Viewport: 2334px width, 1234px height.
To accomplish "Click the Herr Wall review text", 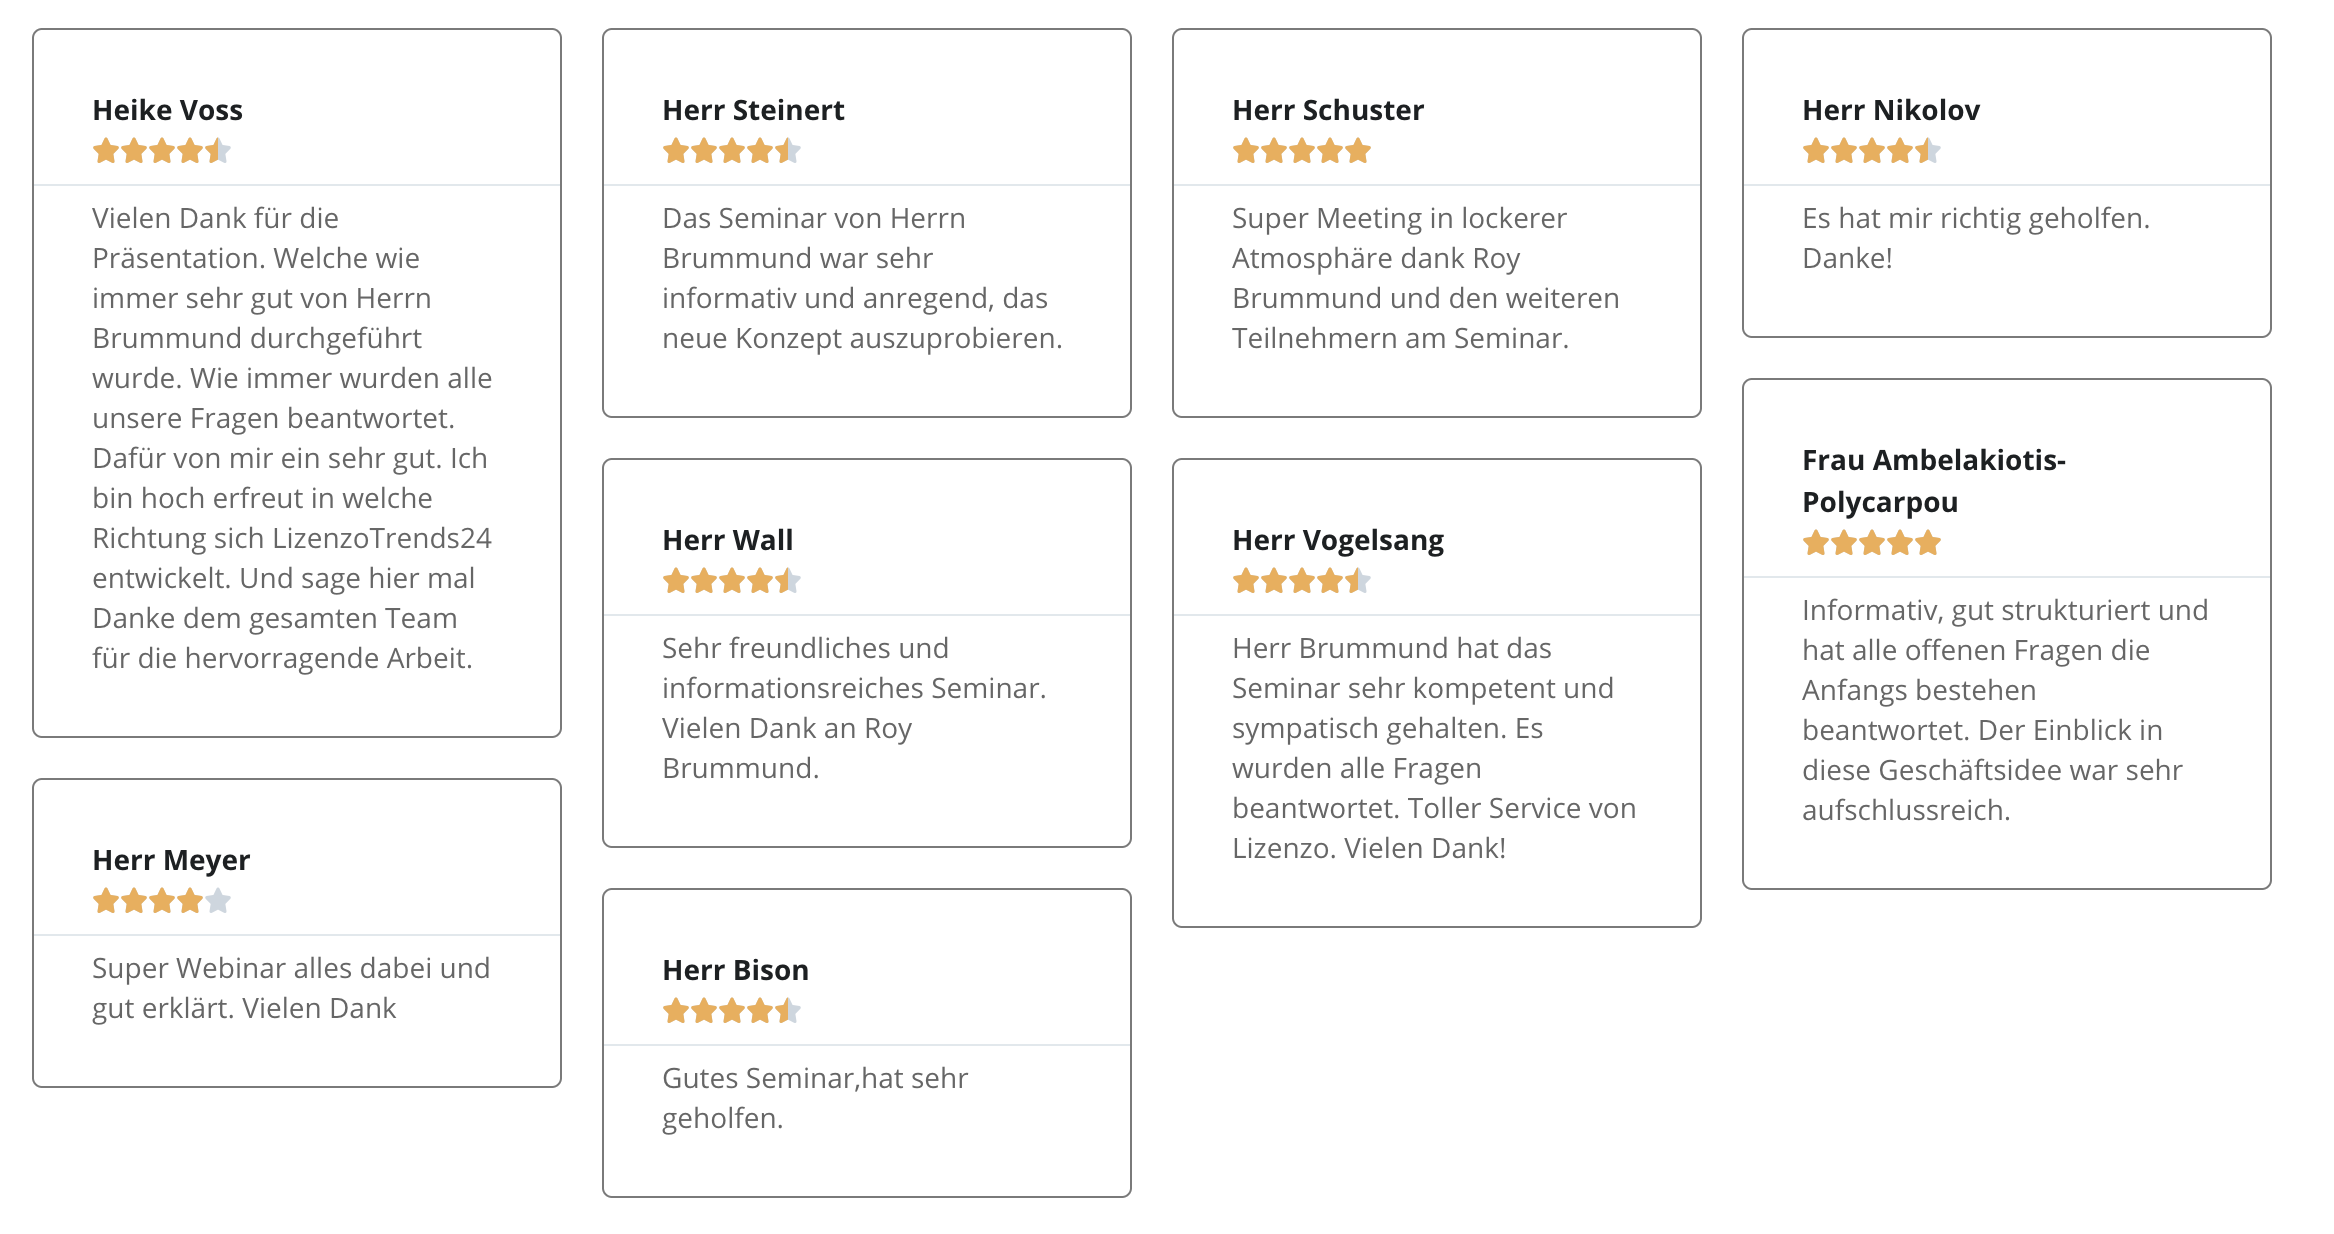I will 854,708.
